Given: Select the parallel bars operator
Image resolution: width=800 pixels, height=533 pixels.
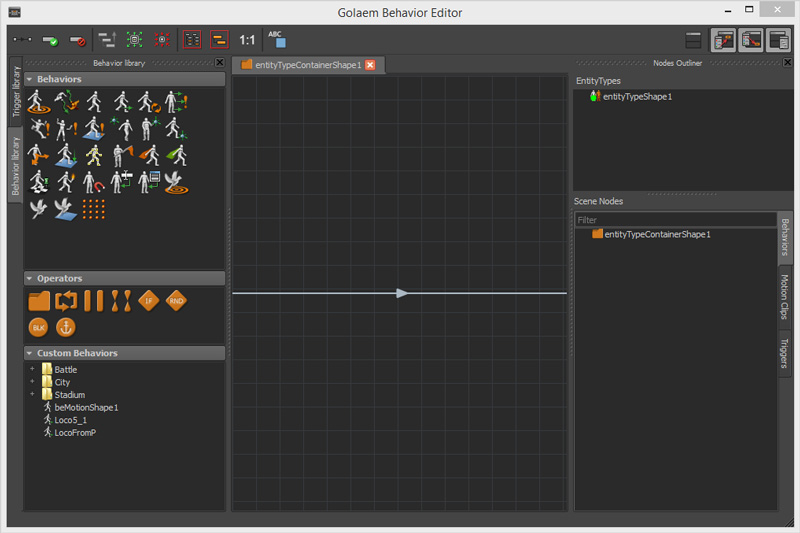Looking at the screenshot, I should pos(93,301).
